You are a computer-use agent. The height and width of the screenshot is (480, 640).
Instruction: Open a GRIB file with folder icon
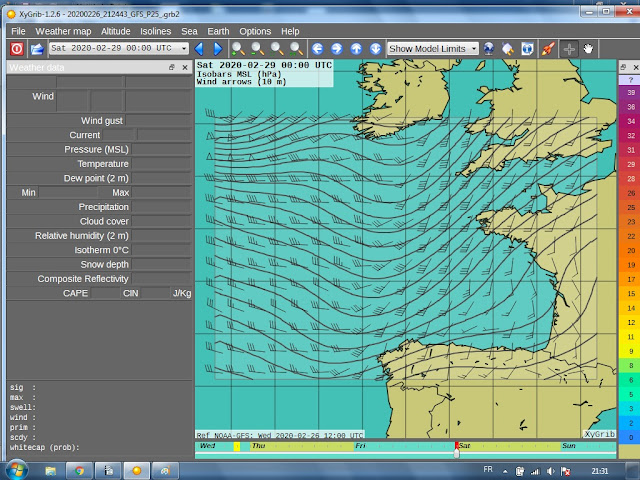click(x=37, y=48)
